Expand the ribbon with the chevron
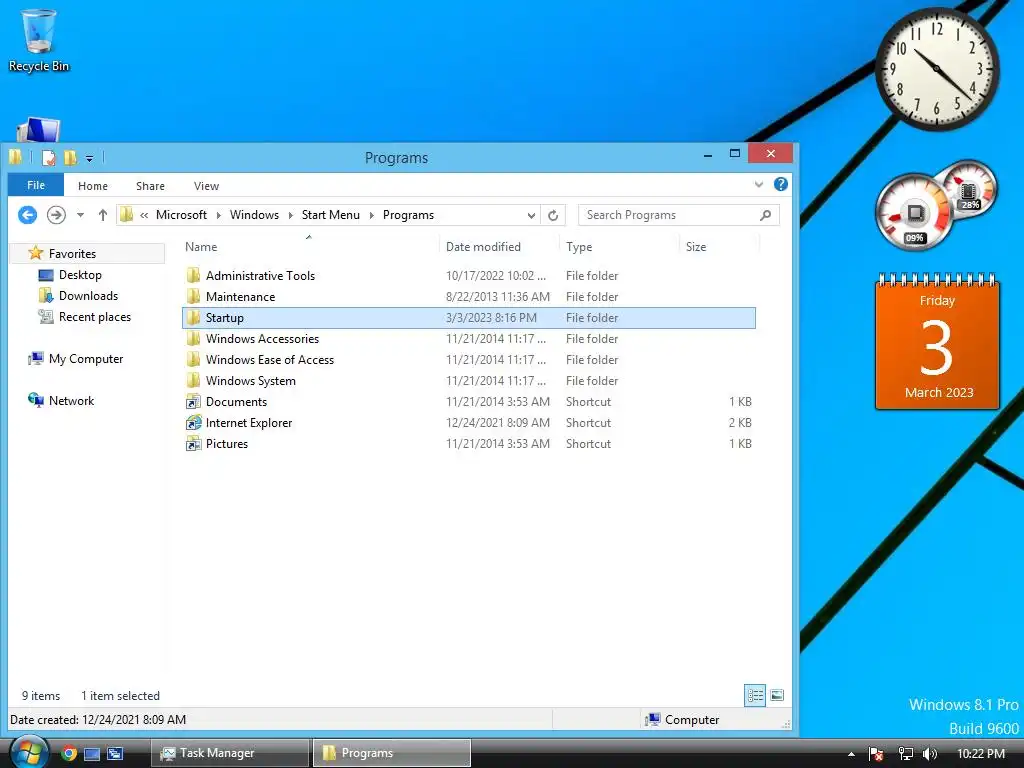Image resolution: width=1024 pixels, height=768 pixels. click(758, 185)
